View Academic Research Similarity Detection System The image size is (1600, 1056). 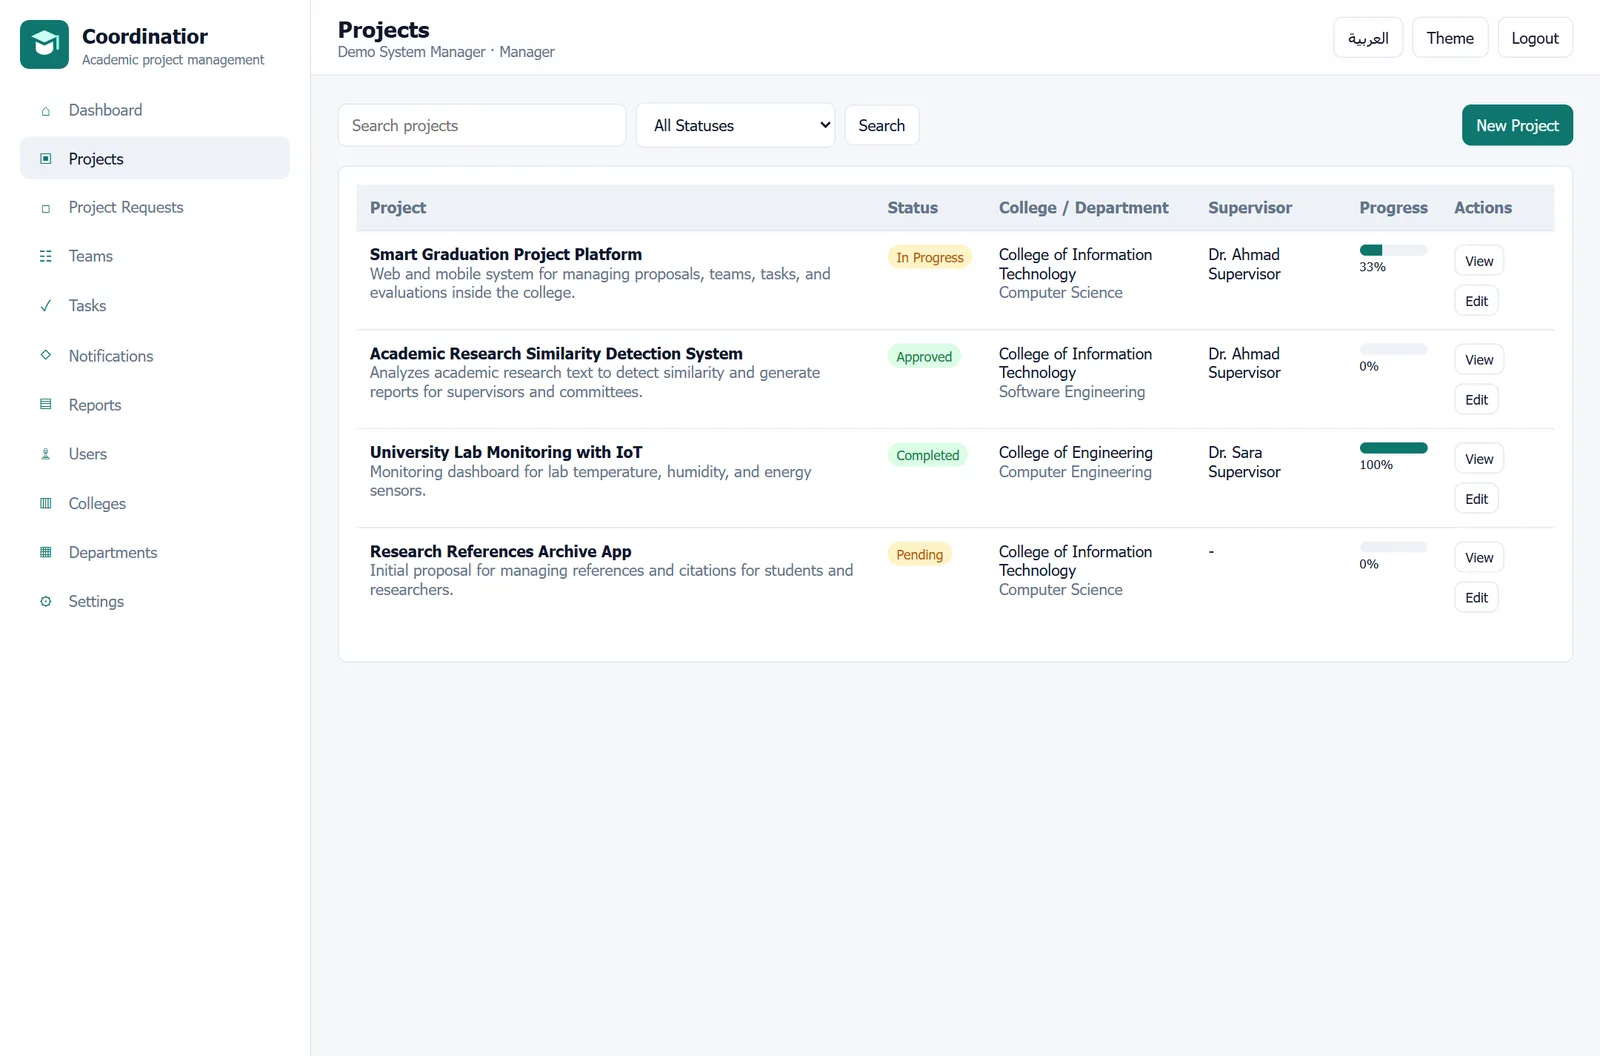[1479, 360]
